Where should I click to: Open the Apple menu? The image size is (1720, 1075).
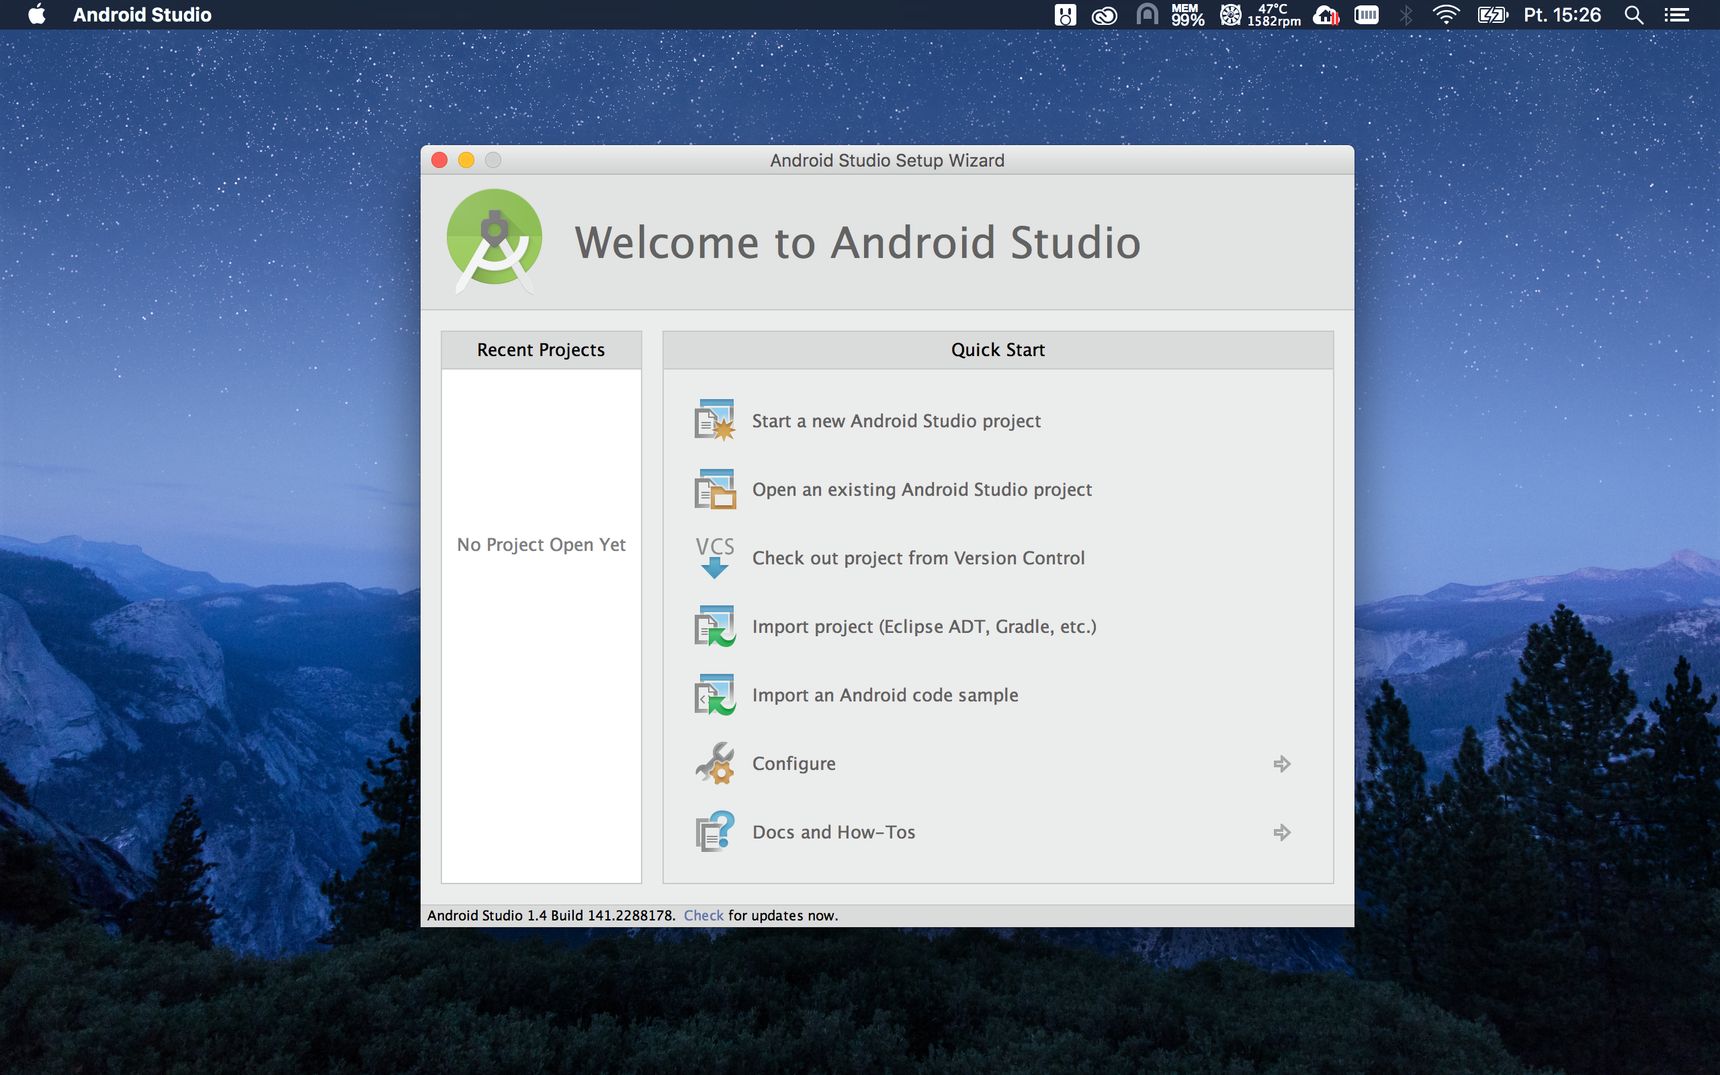click(x=36, y=14)
